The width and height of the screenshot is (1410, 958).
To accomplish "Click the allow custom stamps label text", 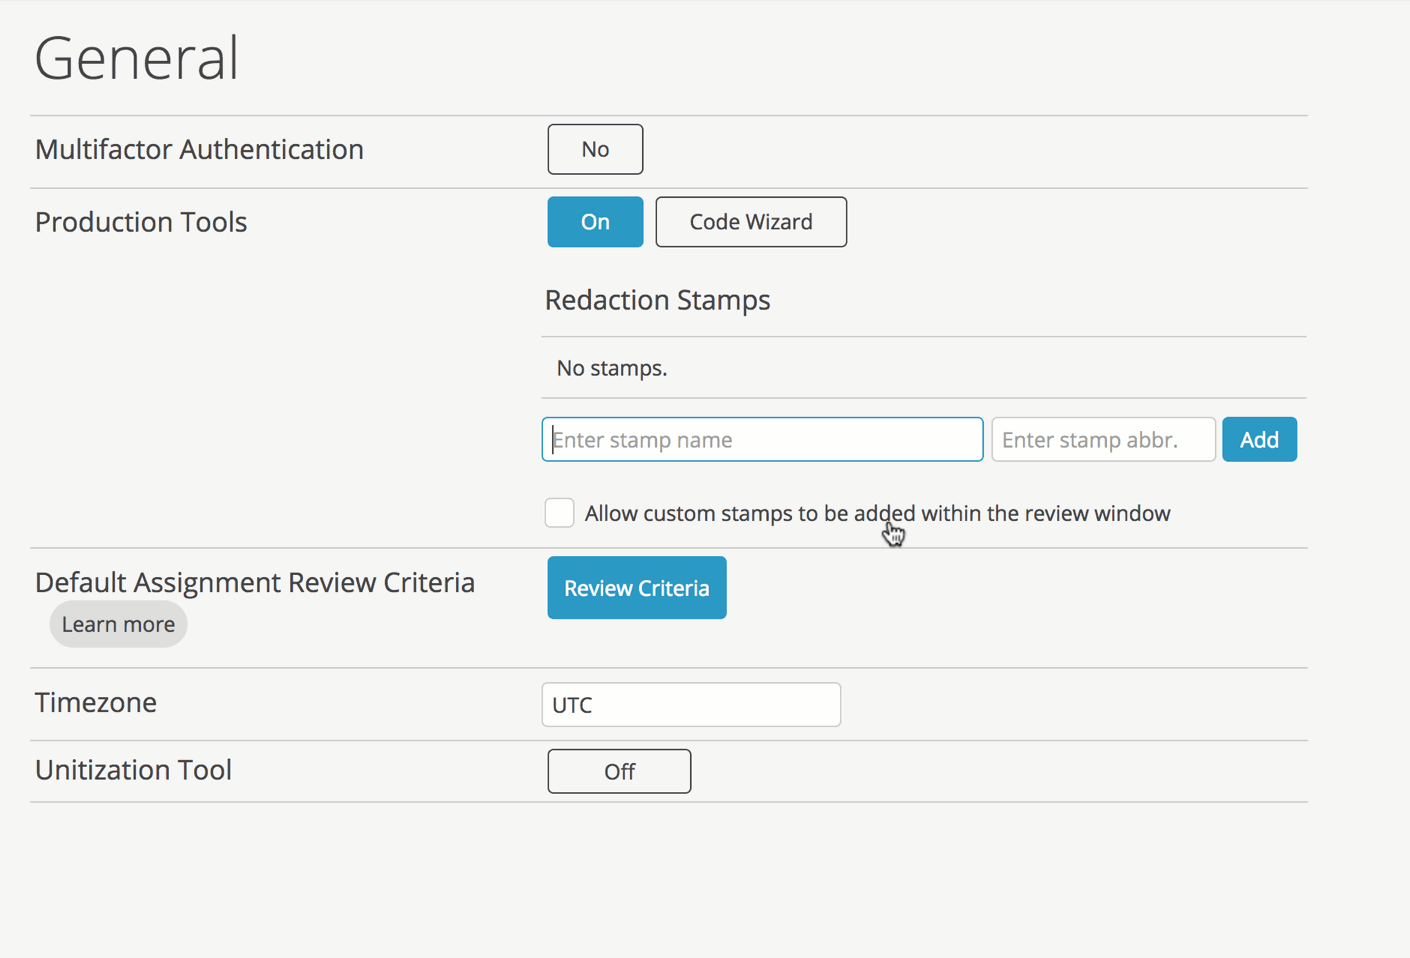I will tap(877, 513).
